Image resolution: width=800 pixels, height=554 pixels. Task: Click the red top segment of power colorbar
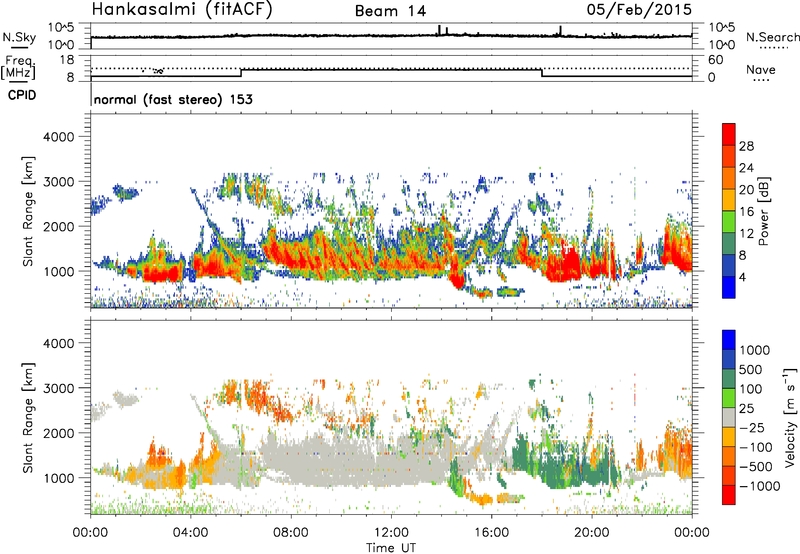[x=729, y=134]
